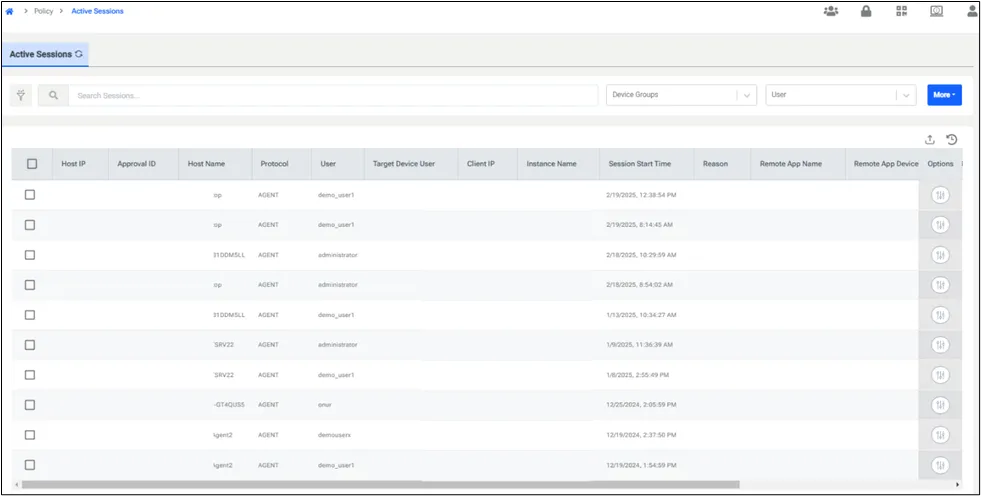Image resolution: width=981 pixels, height=496 pixels.
Task: Open options for onur's 12/25/2024 session
Action: [x=940, y=405]
